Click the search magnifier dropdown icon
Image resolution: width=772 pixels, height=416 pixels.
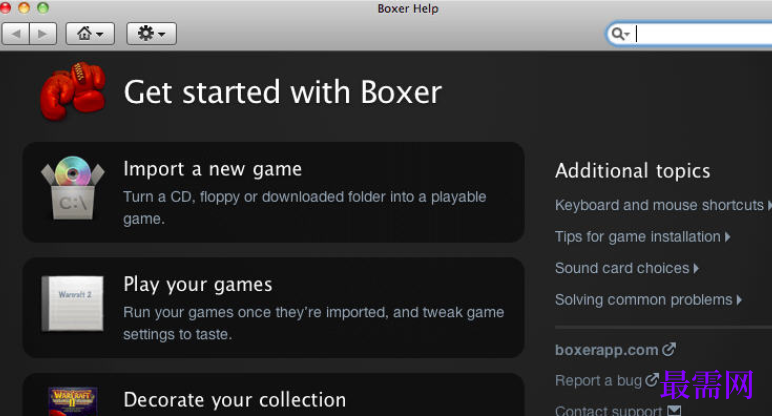coord(620,34)
